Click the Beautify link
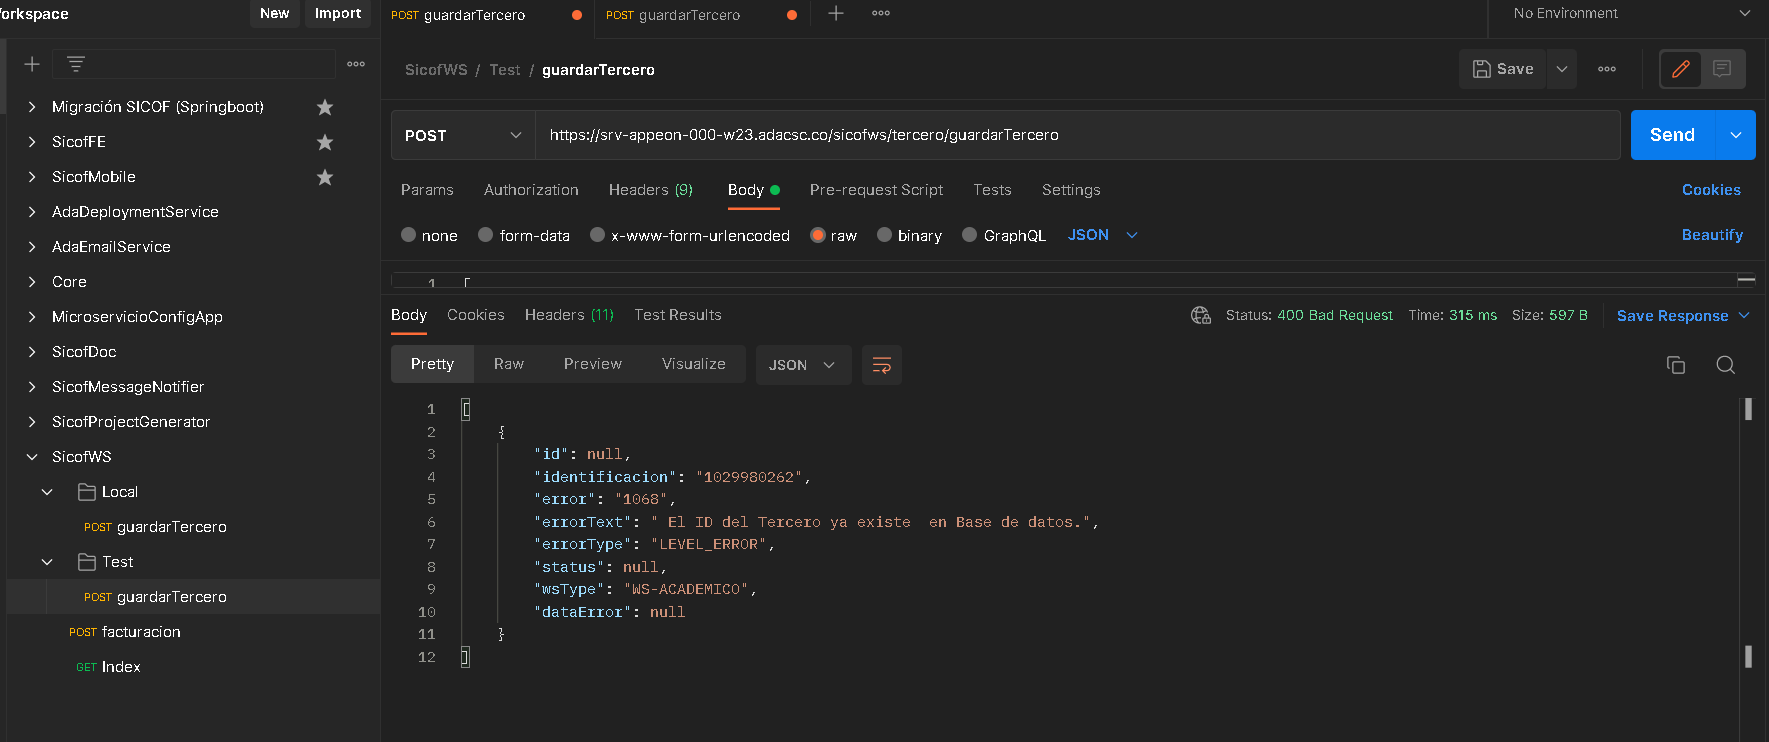The width and height of the screenshot is (1769, 742). point(1711,235)
